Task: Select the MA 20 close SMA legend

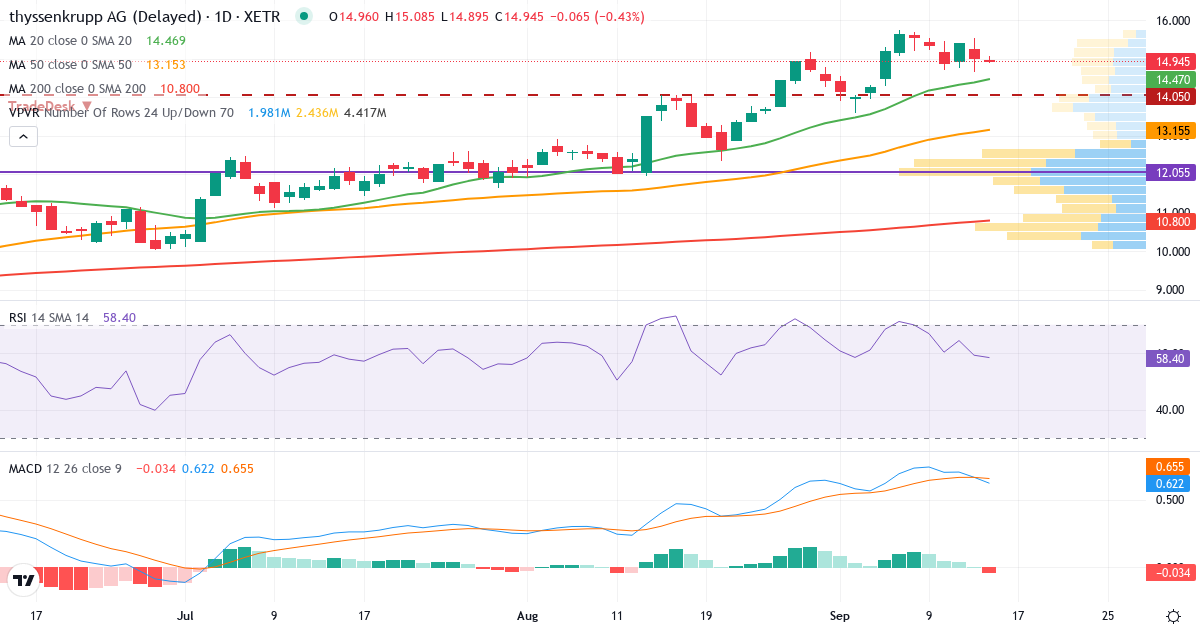Action: pyautogui.click(x=70, y=41)
